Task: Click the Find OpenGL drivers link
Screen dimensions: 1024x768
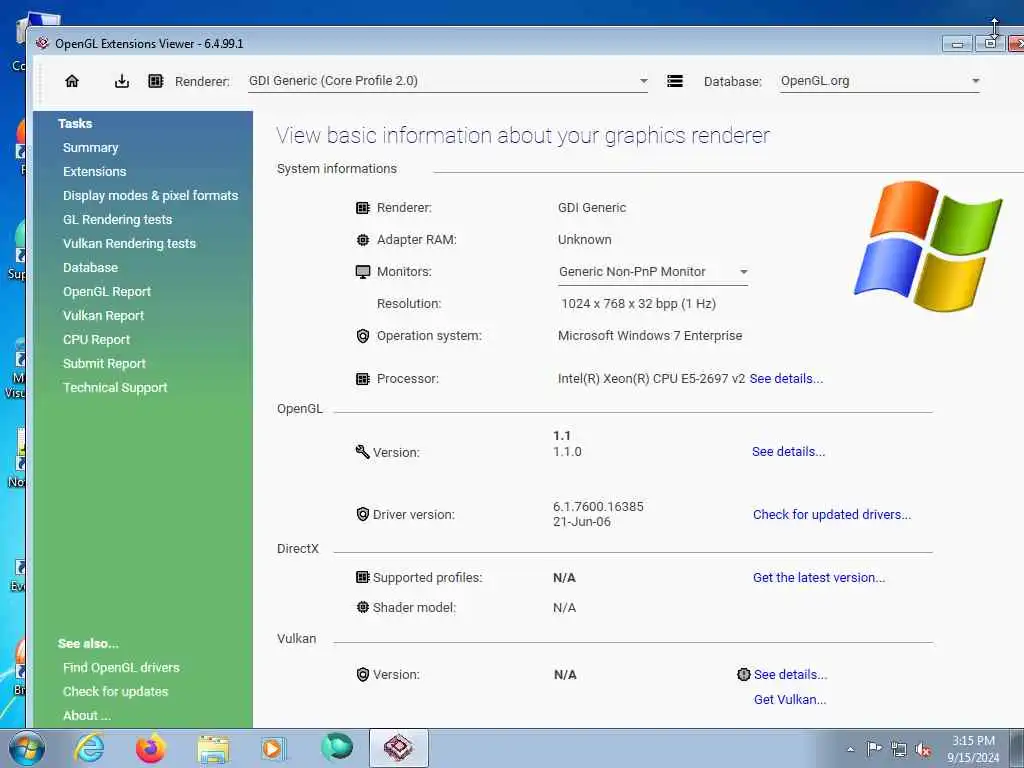Action: point(121,667)
